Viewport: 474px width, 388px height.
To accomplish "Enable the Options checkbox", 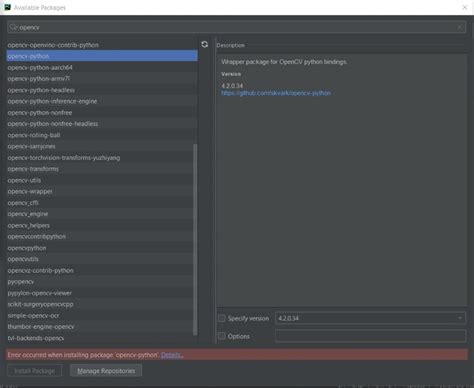I will (222, 336).
